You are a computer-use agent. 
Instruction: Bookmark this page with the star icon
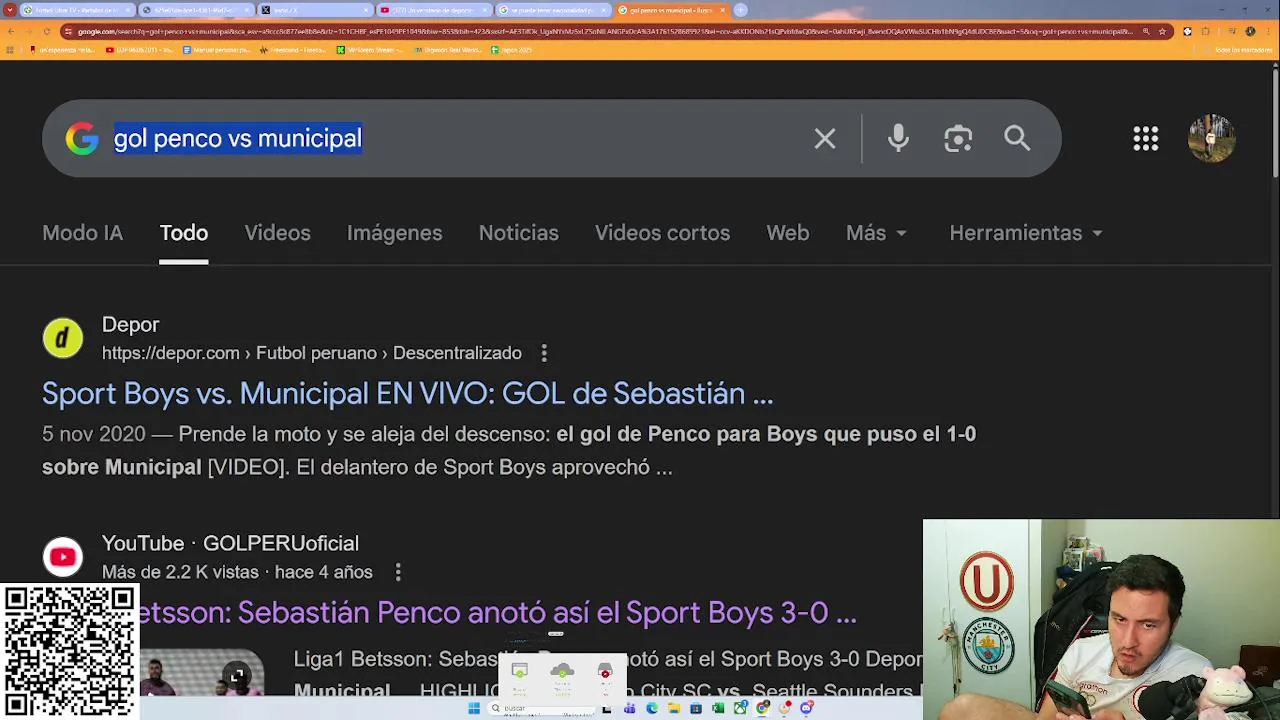pos(1162,31)
